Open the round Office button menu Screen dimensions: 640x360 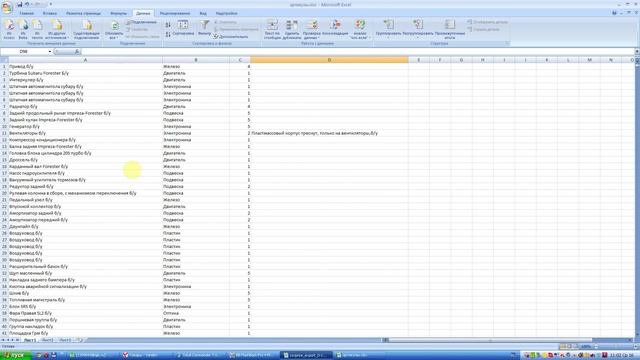click(7, 8)
